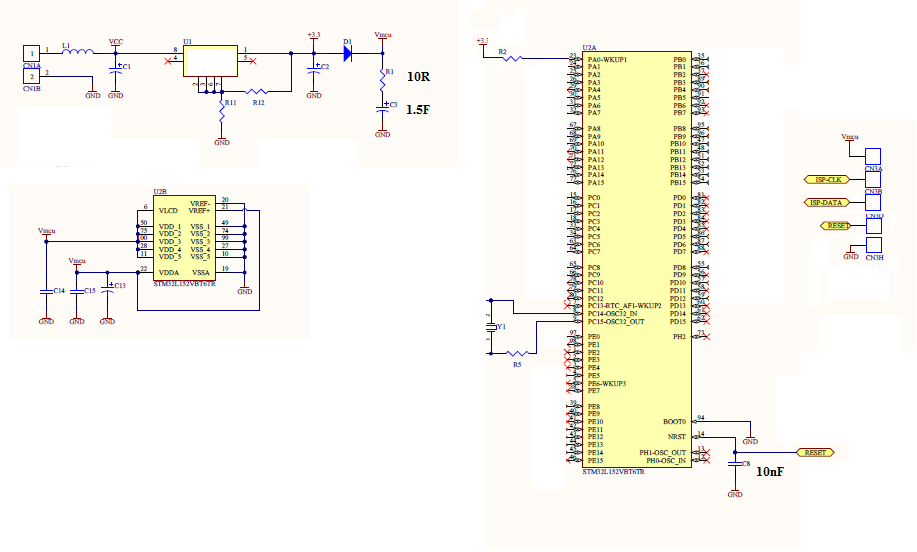917x552 pixels.
Task: Select the ISP-CLK net port
Action: [826, 180]
